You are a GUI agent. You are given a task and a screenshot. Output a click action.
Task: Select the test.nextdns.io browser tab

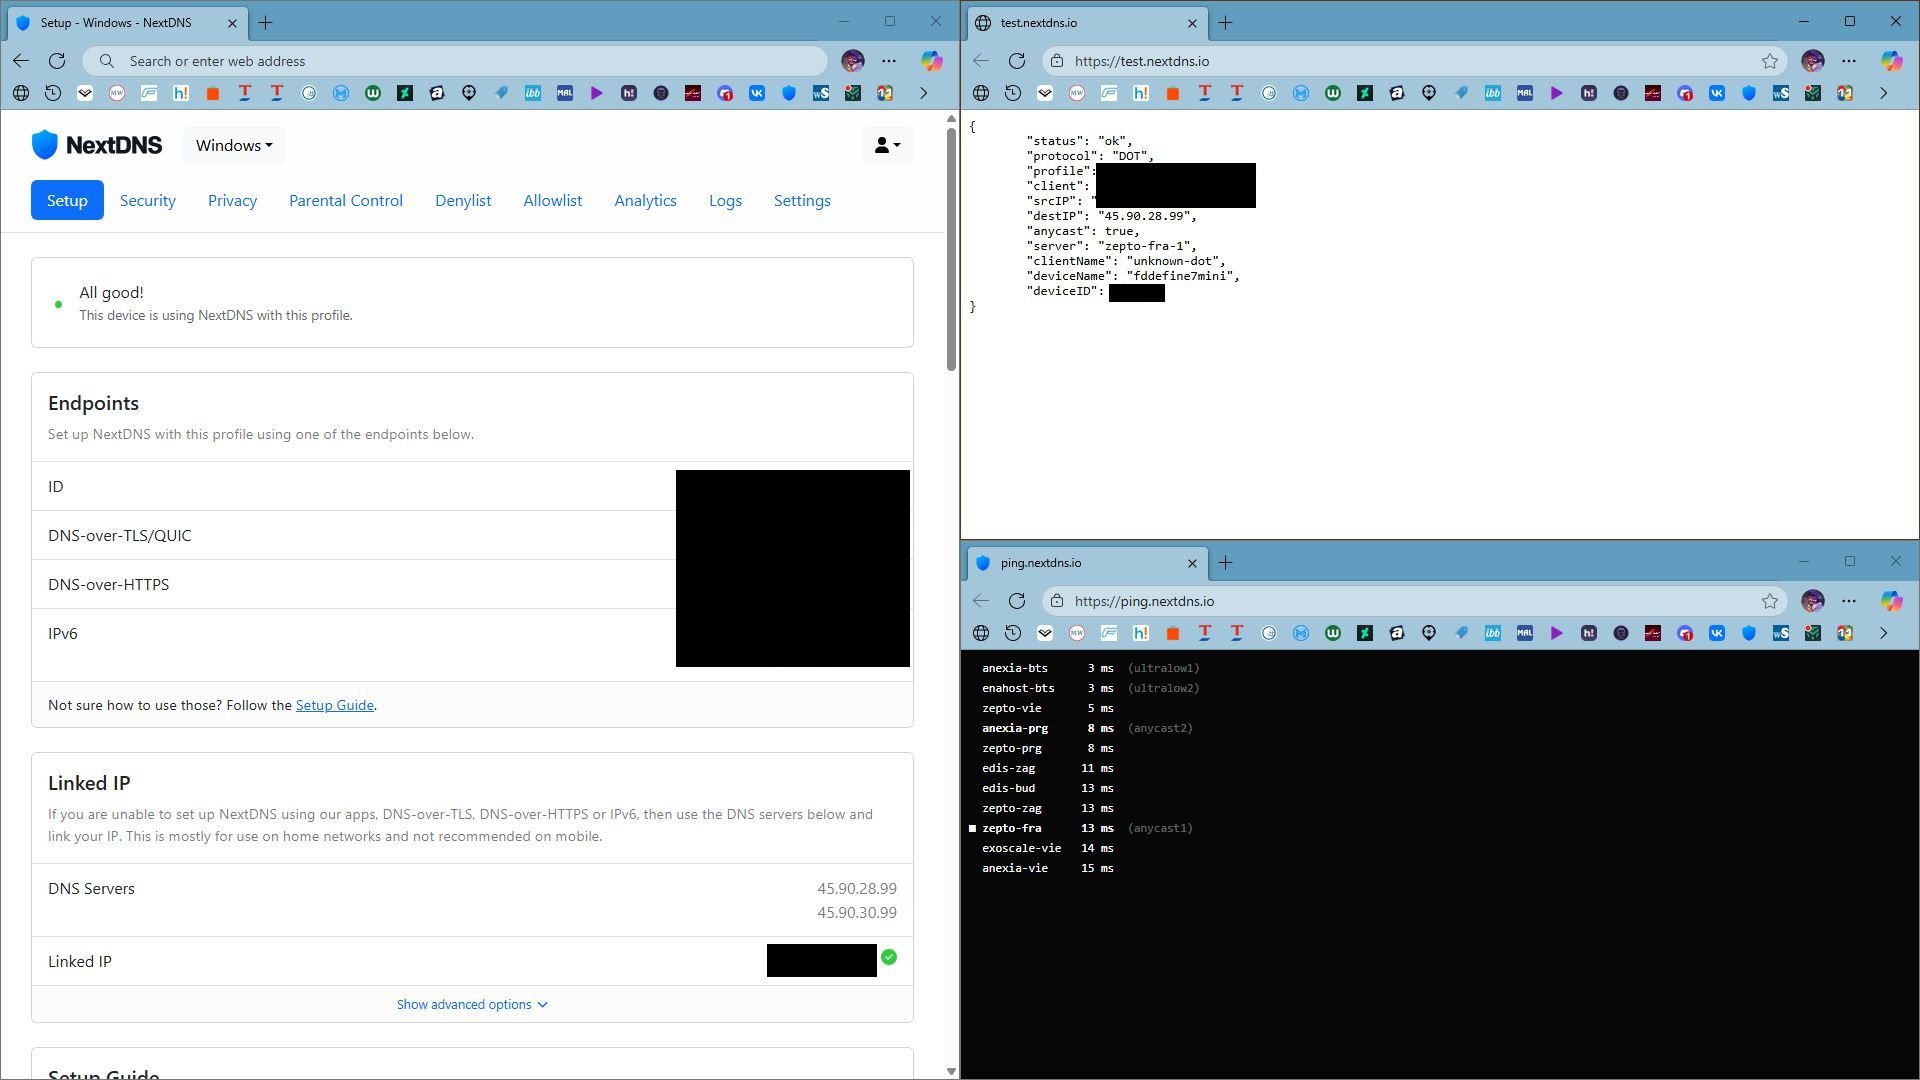[1085, 22]
